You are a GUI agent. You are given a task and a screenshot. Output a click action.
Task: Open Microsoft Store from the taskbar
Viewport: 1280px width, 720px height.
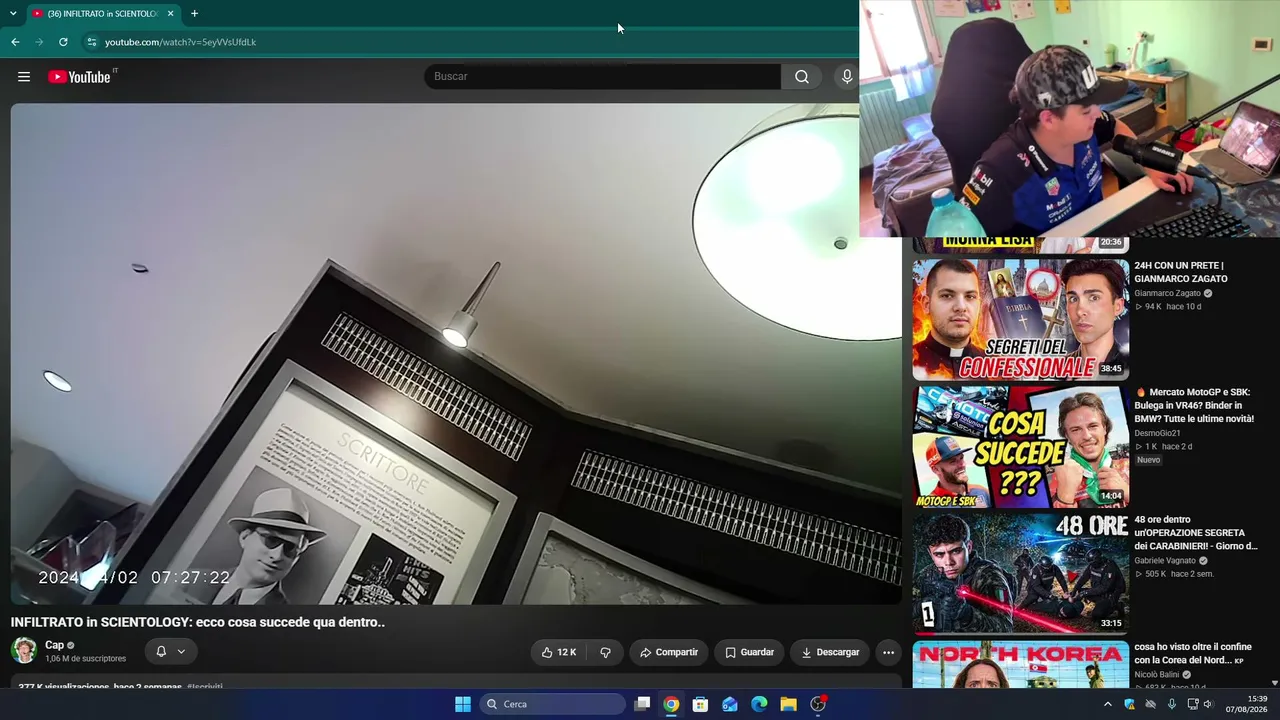701,704
